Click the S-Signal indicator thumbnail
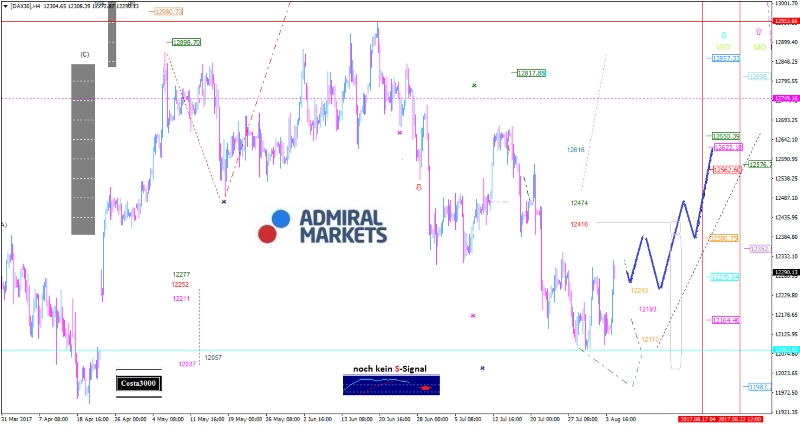 [x=390, y=384]
